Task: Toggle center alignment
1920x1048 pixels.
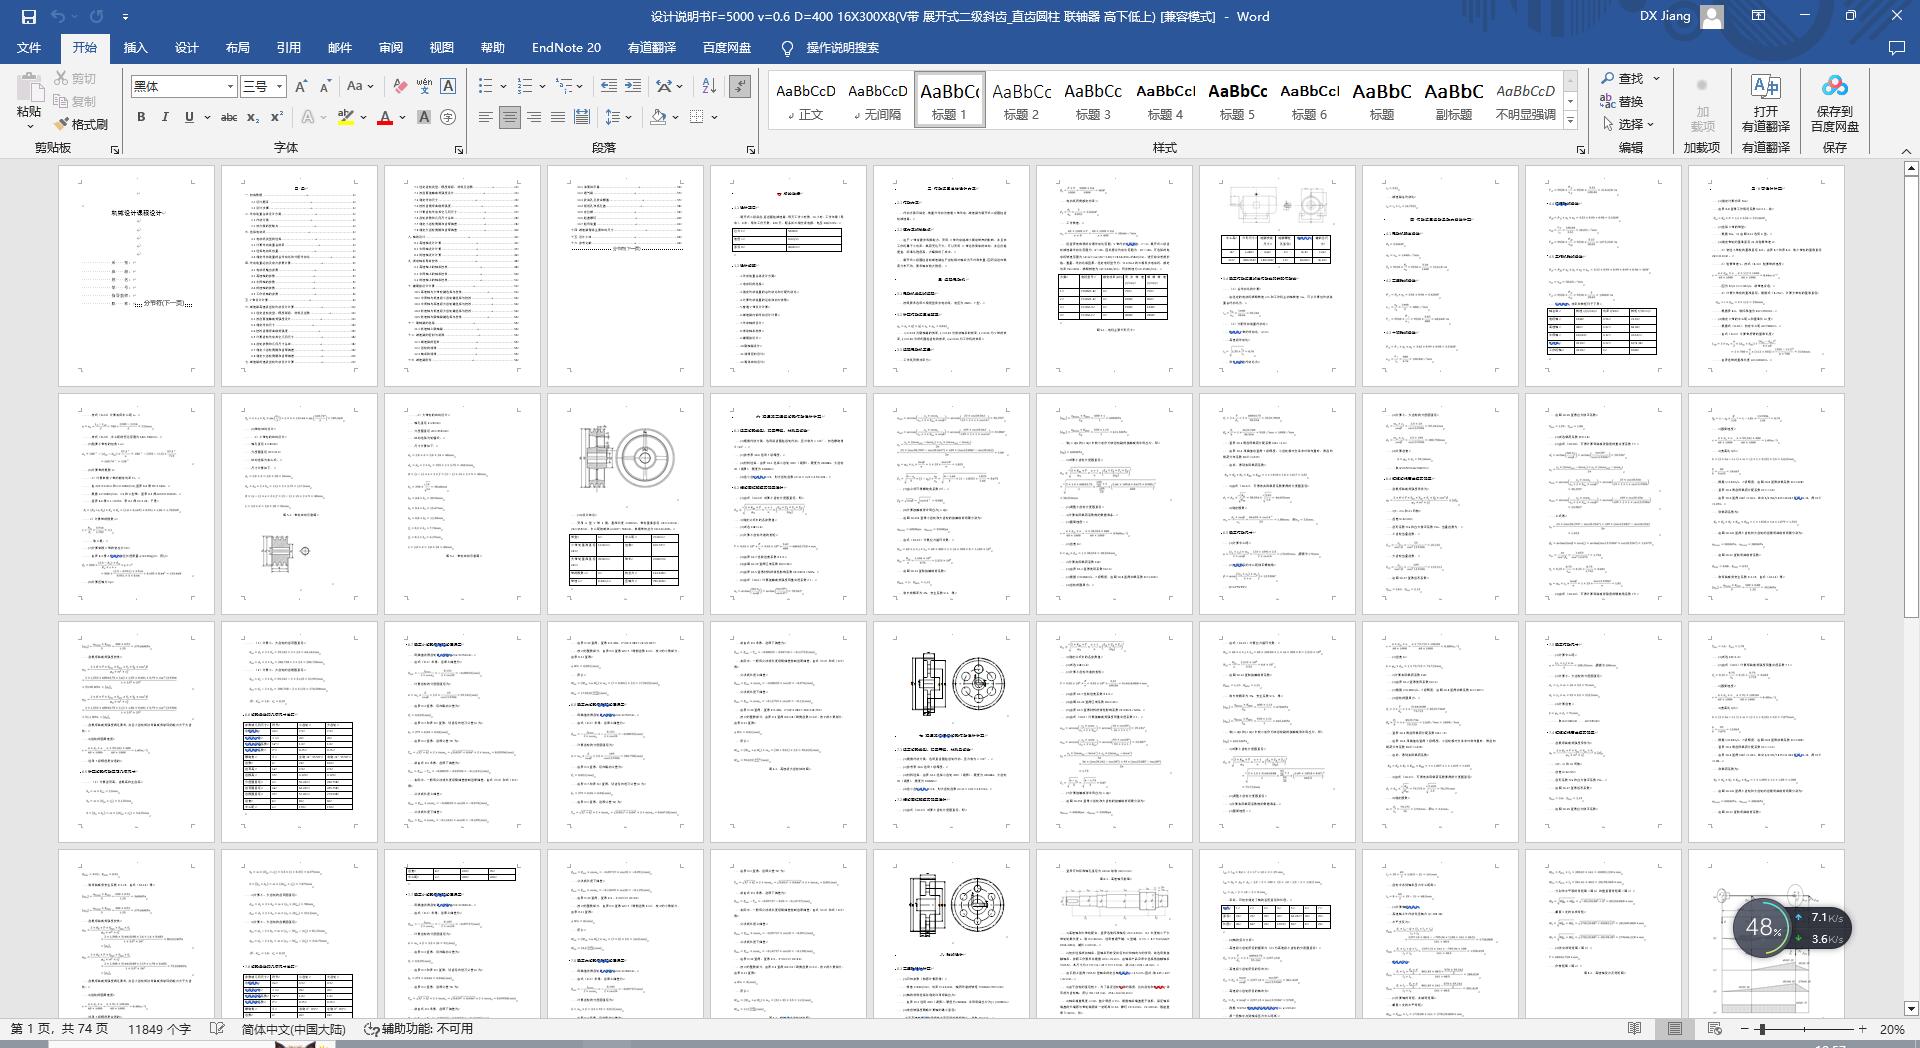Action: click(510, 117)
